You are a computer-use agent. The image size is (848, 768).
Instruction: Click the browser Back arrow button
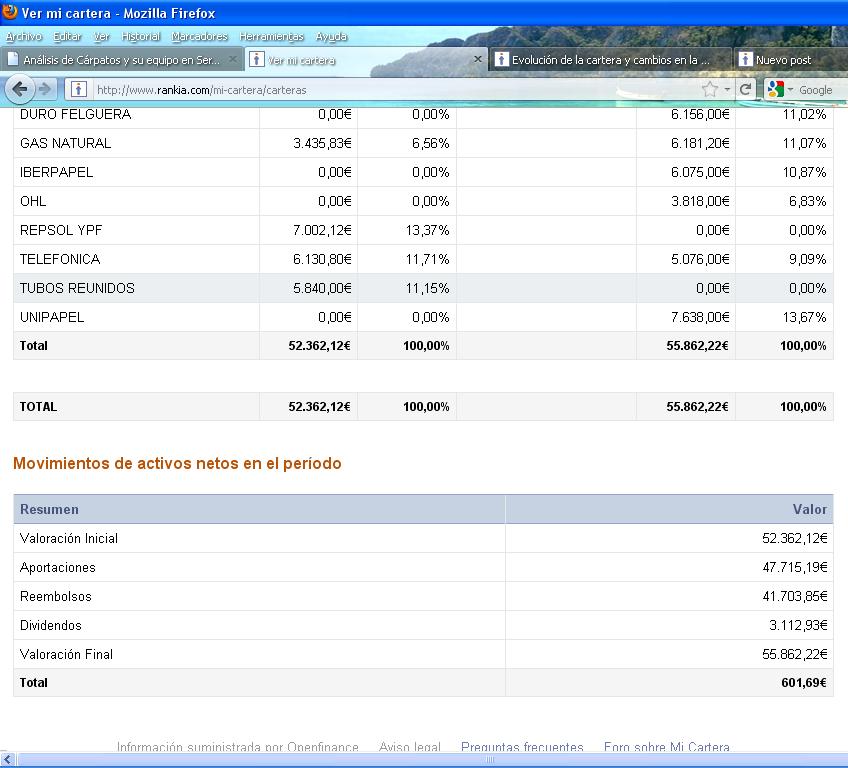click(x=19, y=89)
